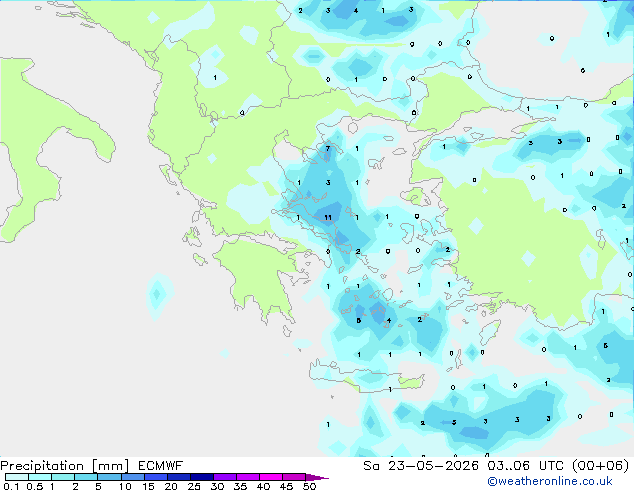The height and width of the screenshot is (490, 634).
Task: Click the 30–35 mm purple legend swatch
Action: tap(225, 477)
